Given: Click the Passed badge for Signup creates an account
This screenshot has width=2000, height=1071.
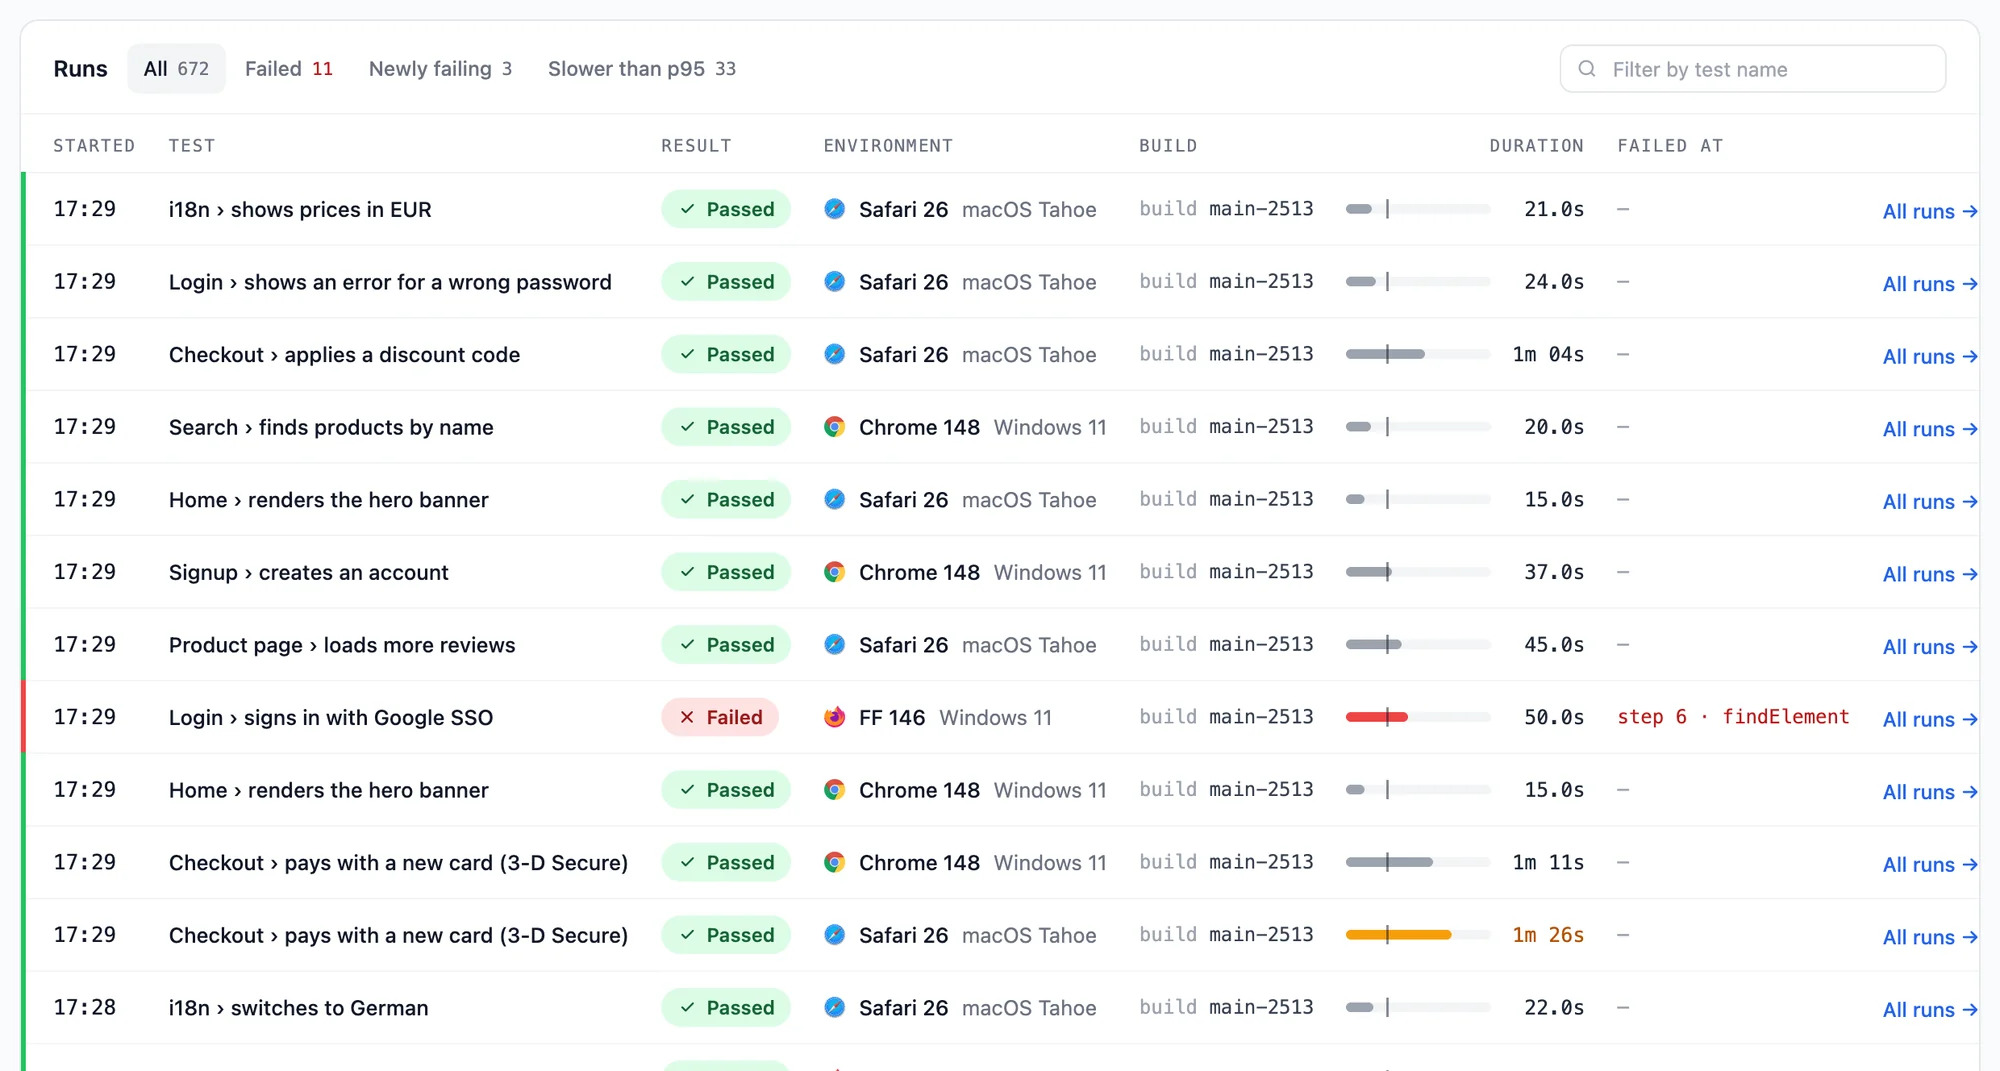Looking at the screenshot, I should 726,572.
